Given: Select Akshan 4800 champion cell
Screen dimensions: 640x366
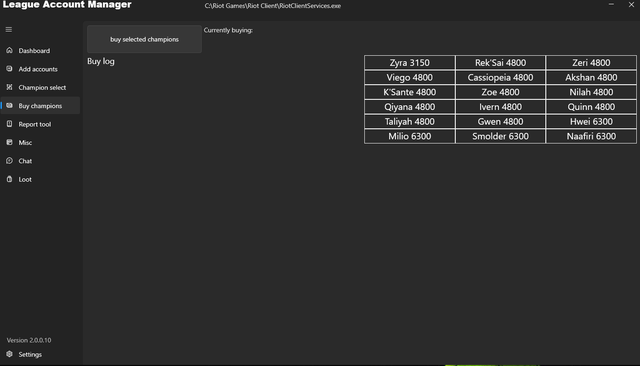Looking at the screenshot, I should coord(591,77).
